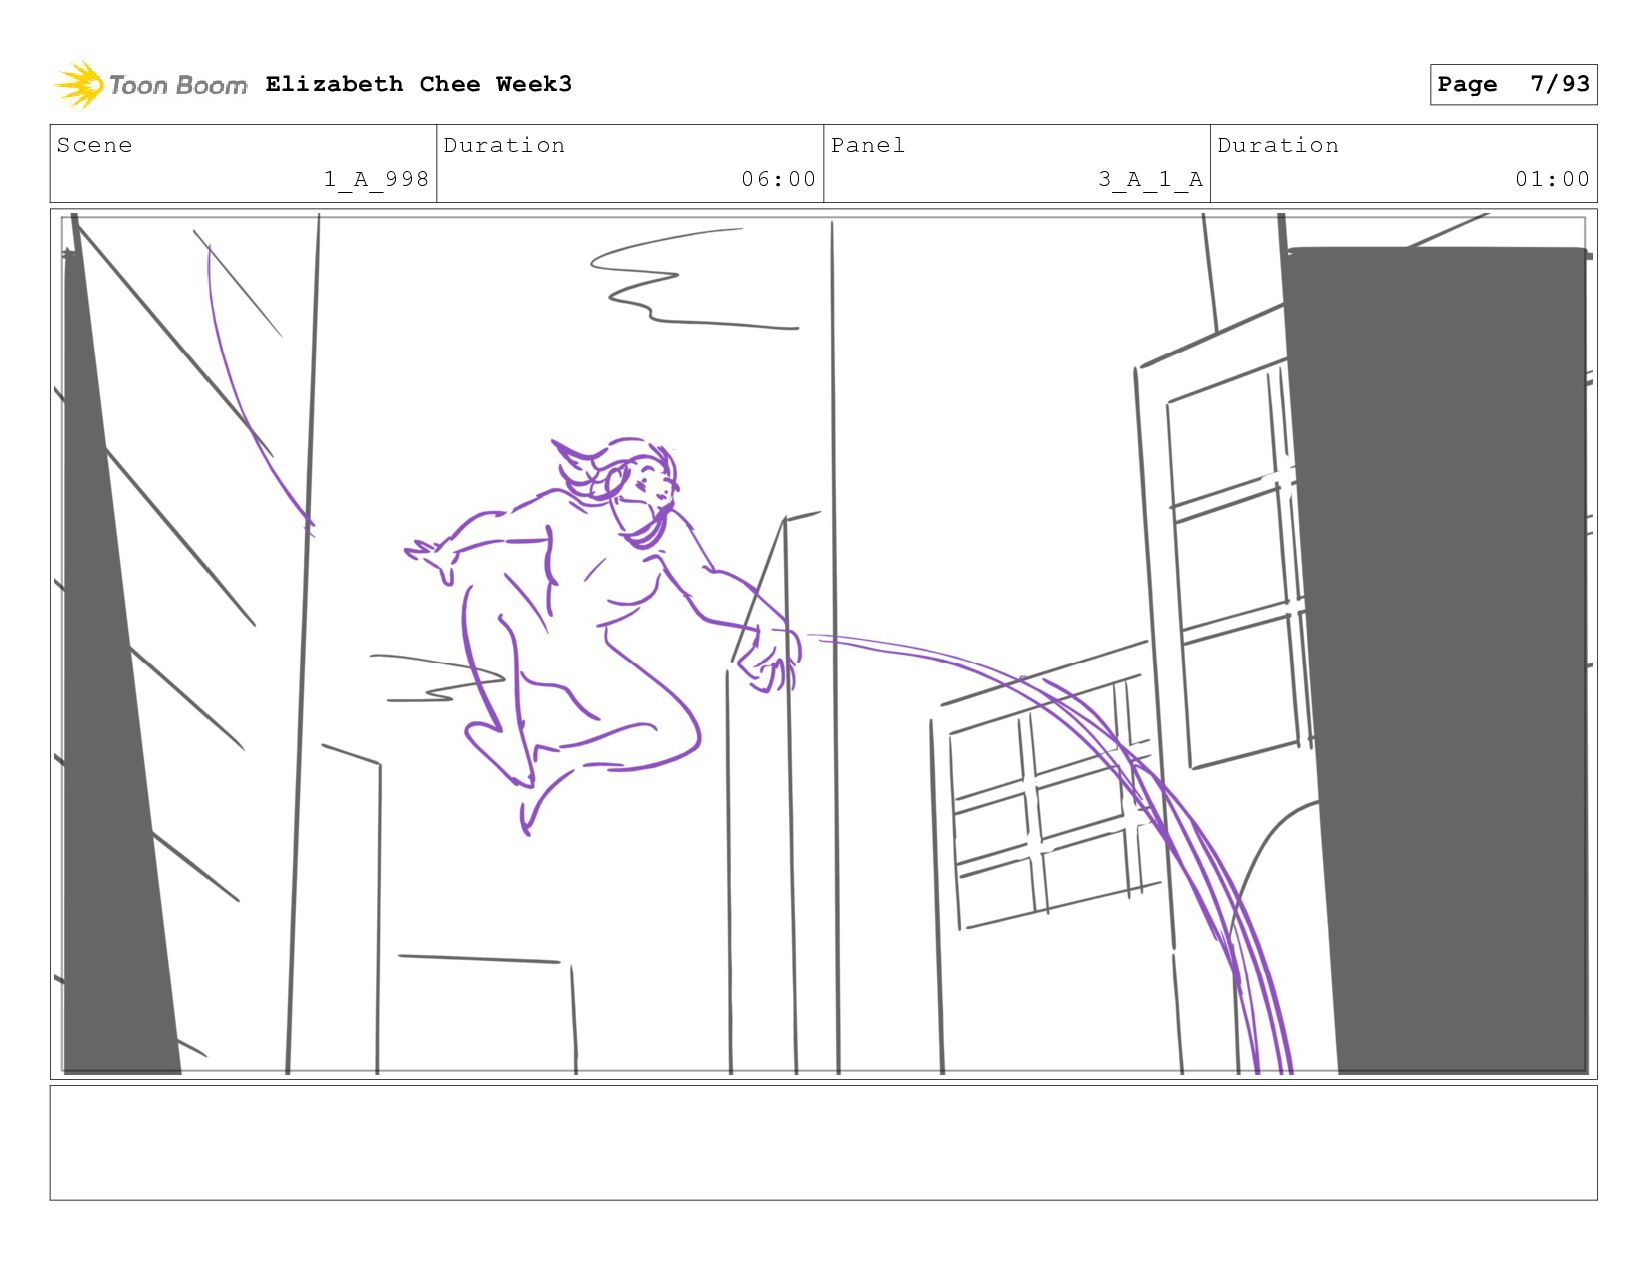Click panel duration value '01:00'

(x=1552, y=179)
